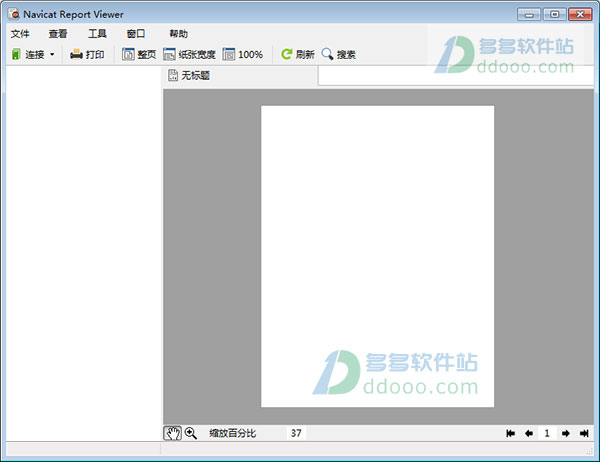Click the 缩放百分比 value field showing 37

point(296,433)
